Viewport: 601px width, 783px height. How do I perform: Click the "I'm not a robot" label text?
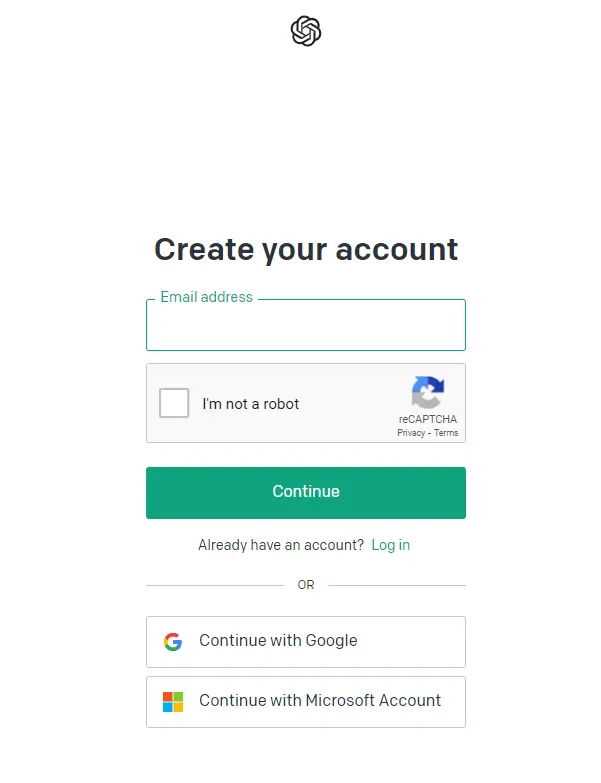(x=250, y=404)
